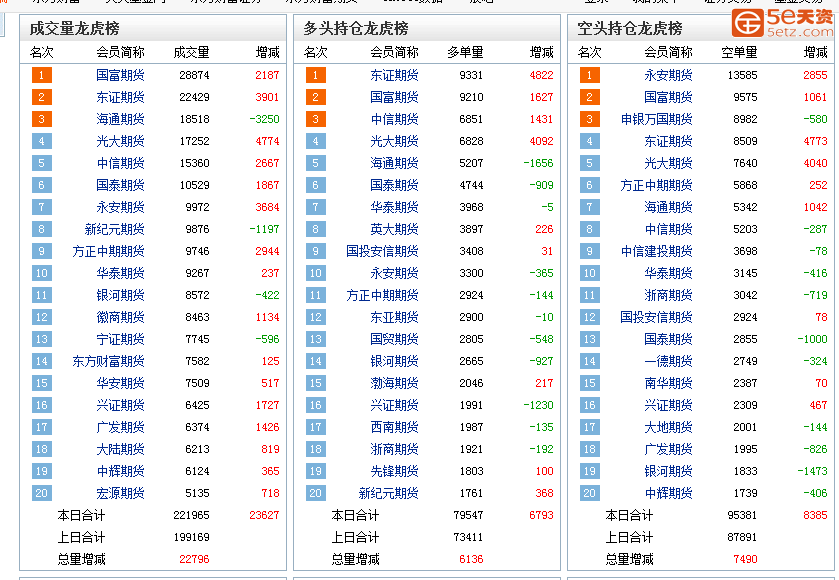Select the long total change 6136
839x580 pixels.
[471, 559]
